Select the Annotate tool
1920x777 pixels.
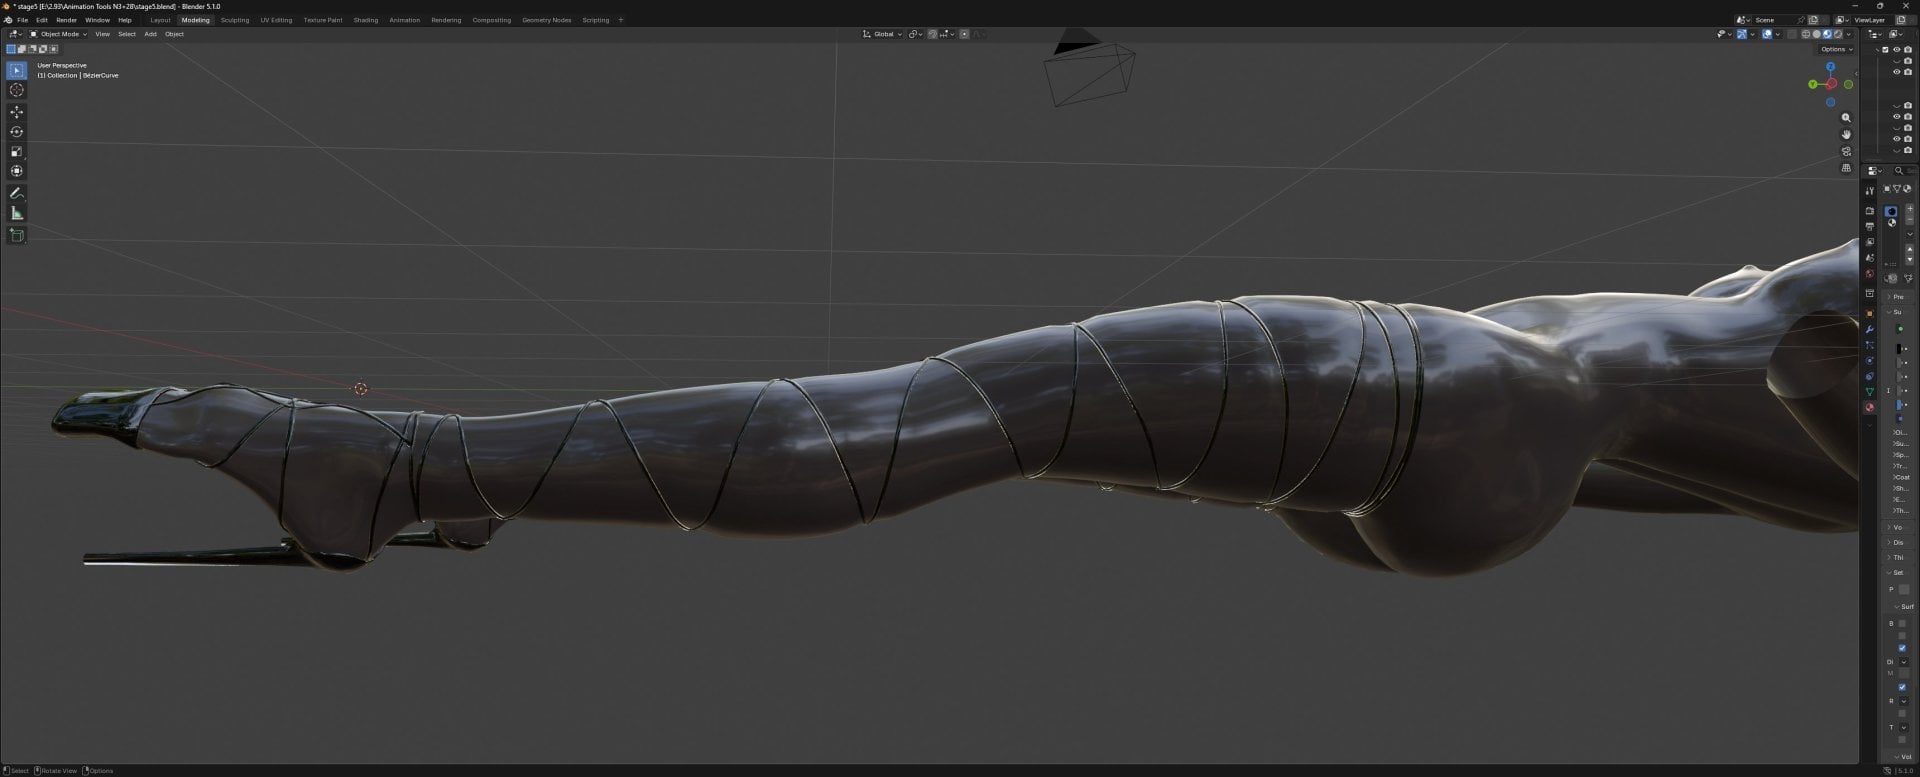(17, 193)
